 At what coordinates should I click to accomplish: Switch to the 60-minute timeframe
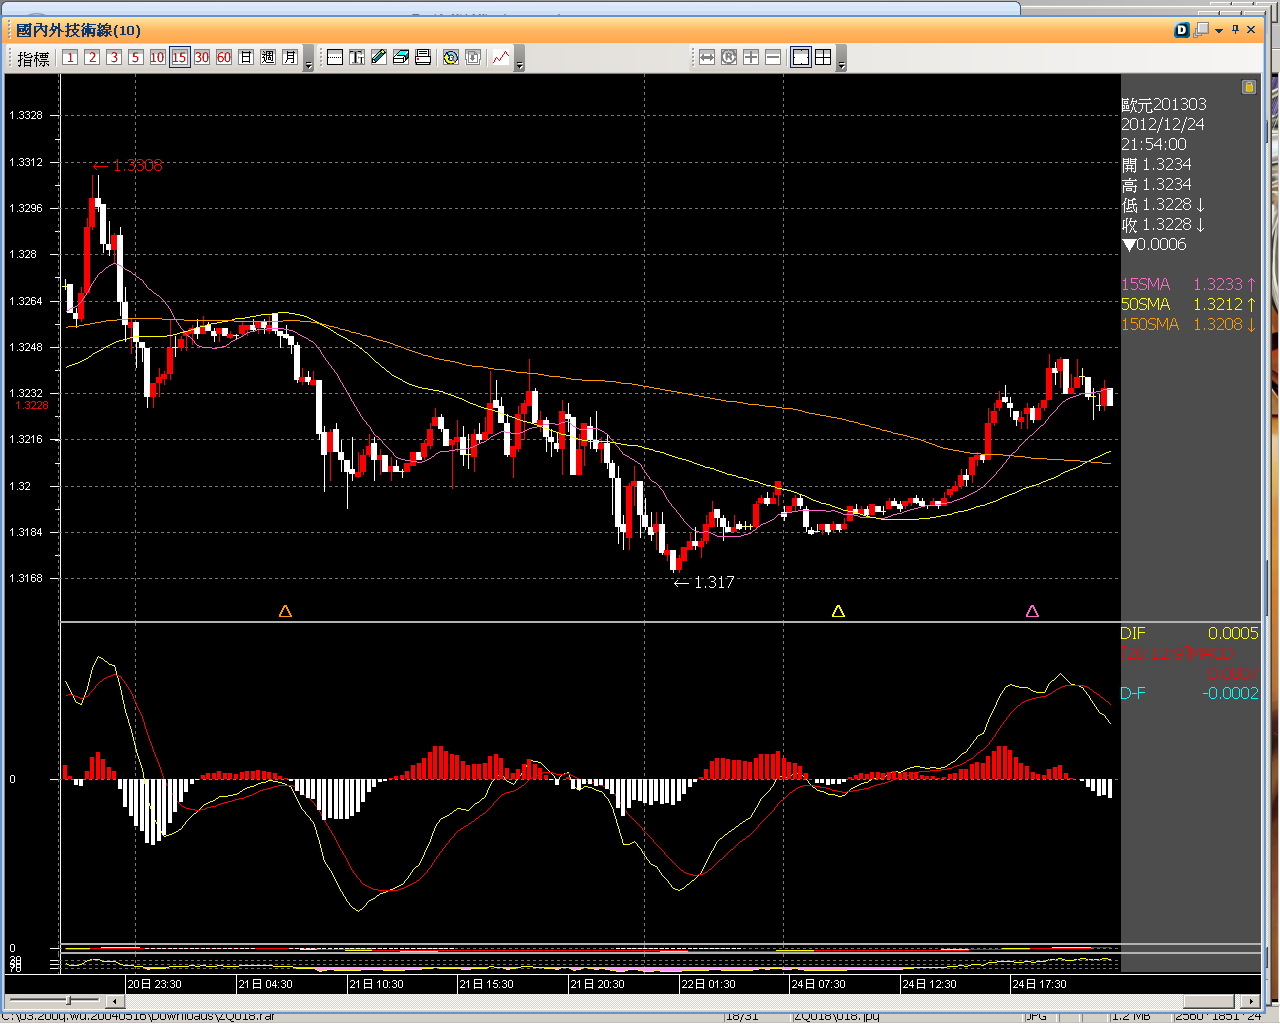[x=224, y=58]
